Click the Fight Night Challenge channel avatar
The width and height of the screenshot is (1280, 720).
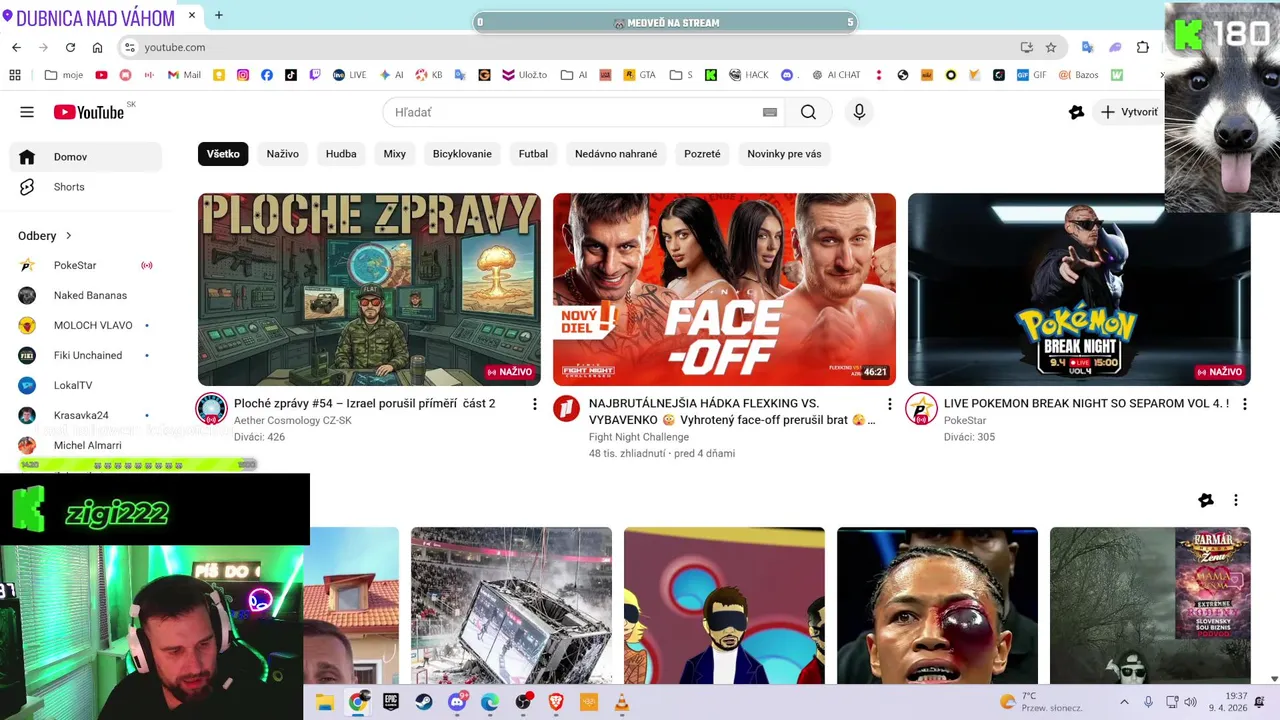coord(567,408)
